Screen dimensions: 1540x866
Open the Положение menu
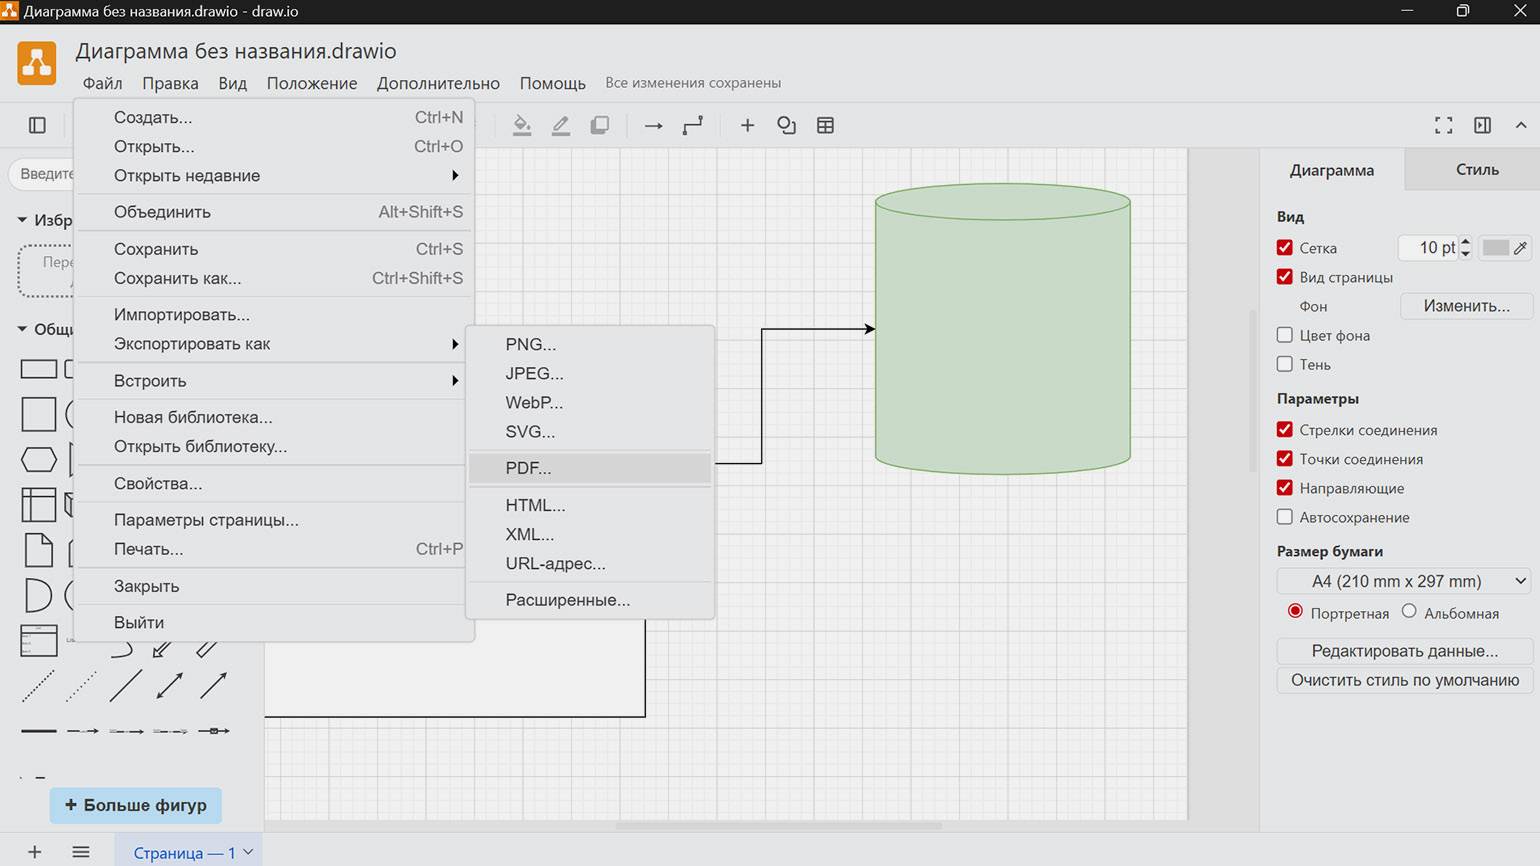pos(312,83)
